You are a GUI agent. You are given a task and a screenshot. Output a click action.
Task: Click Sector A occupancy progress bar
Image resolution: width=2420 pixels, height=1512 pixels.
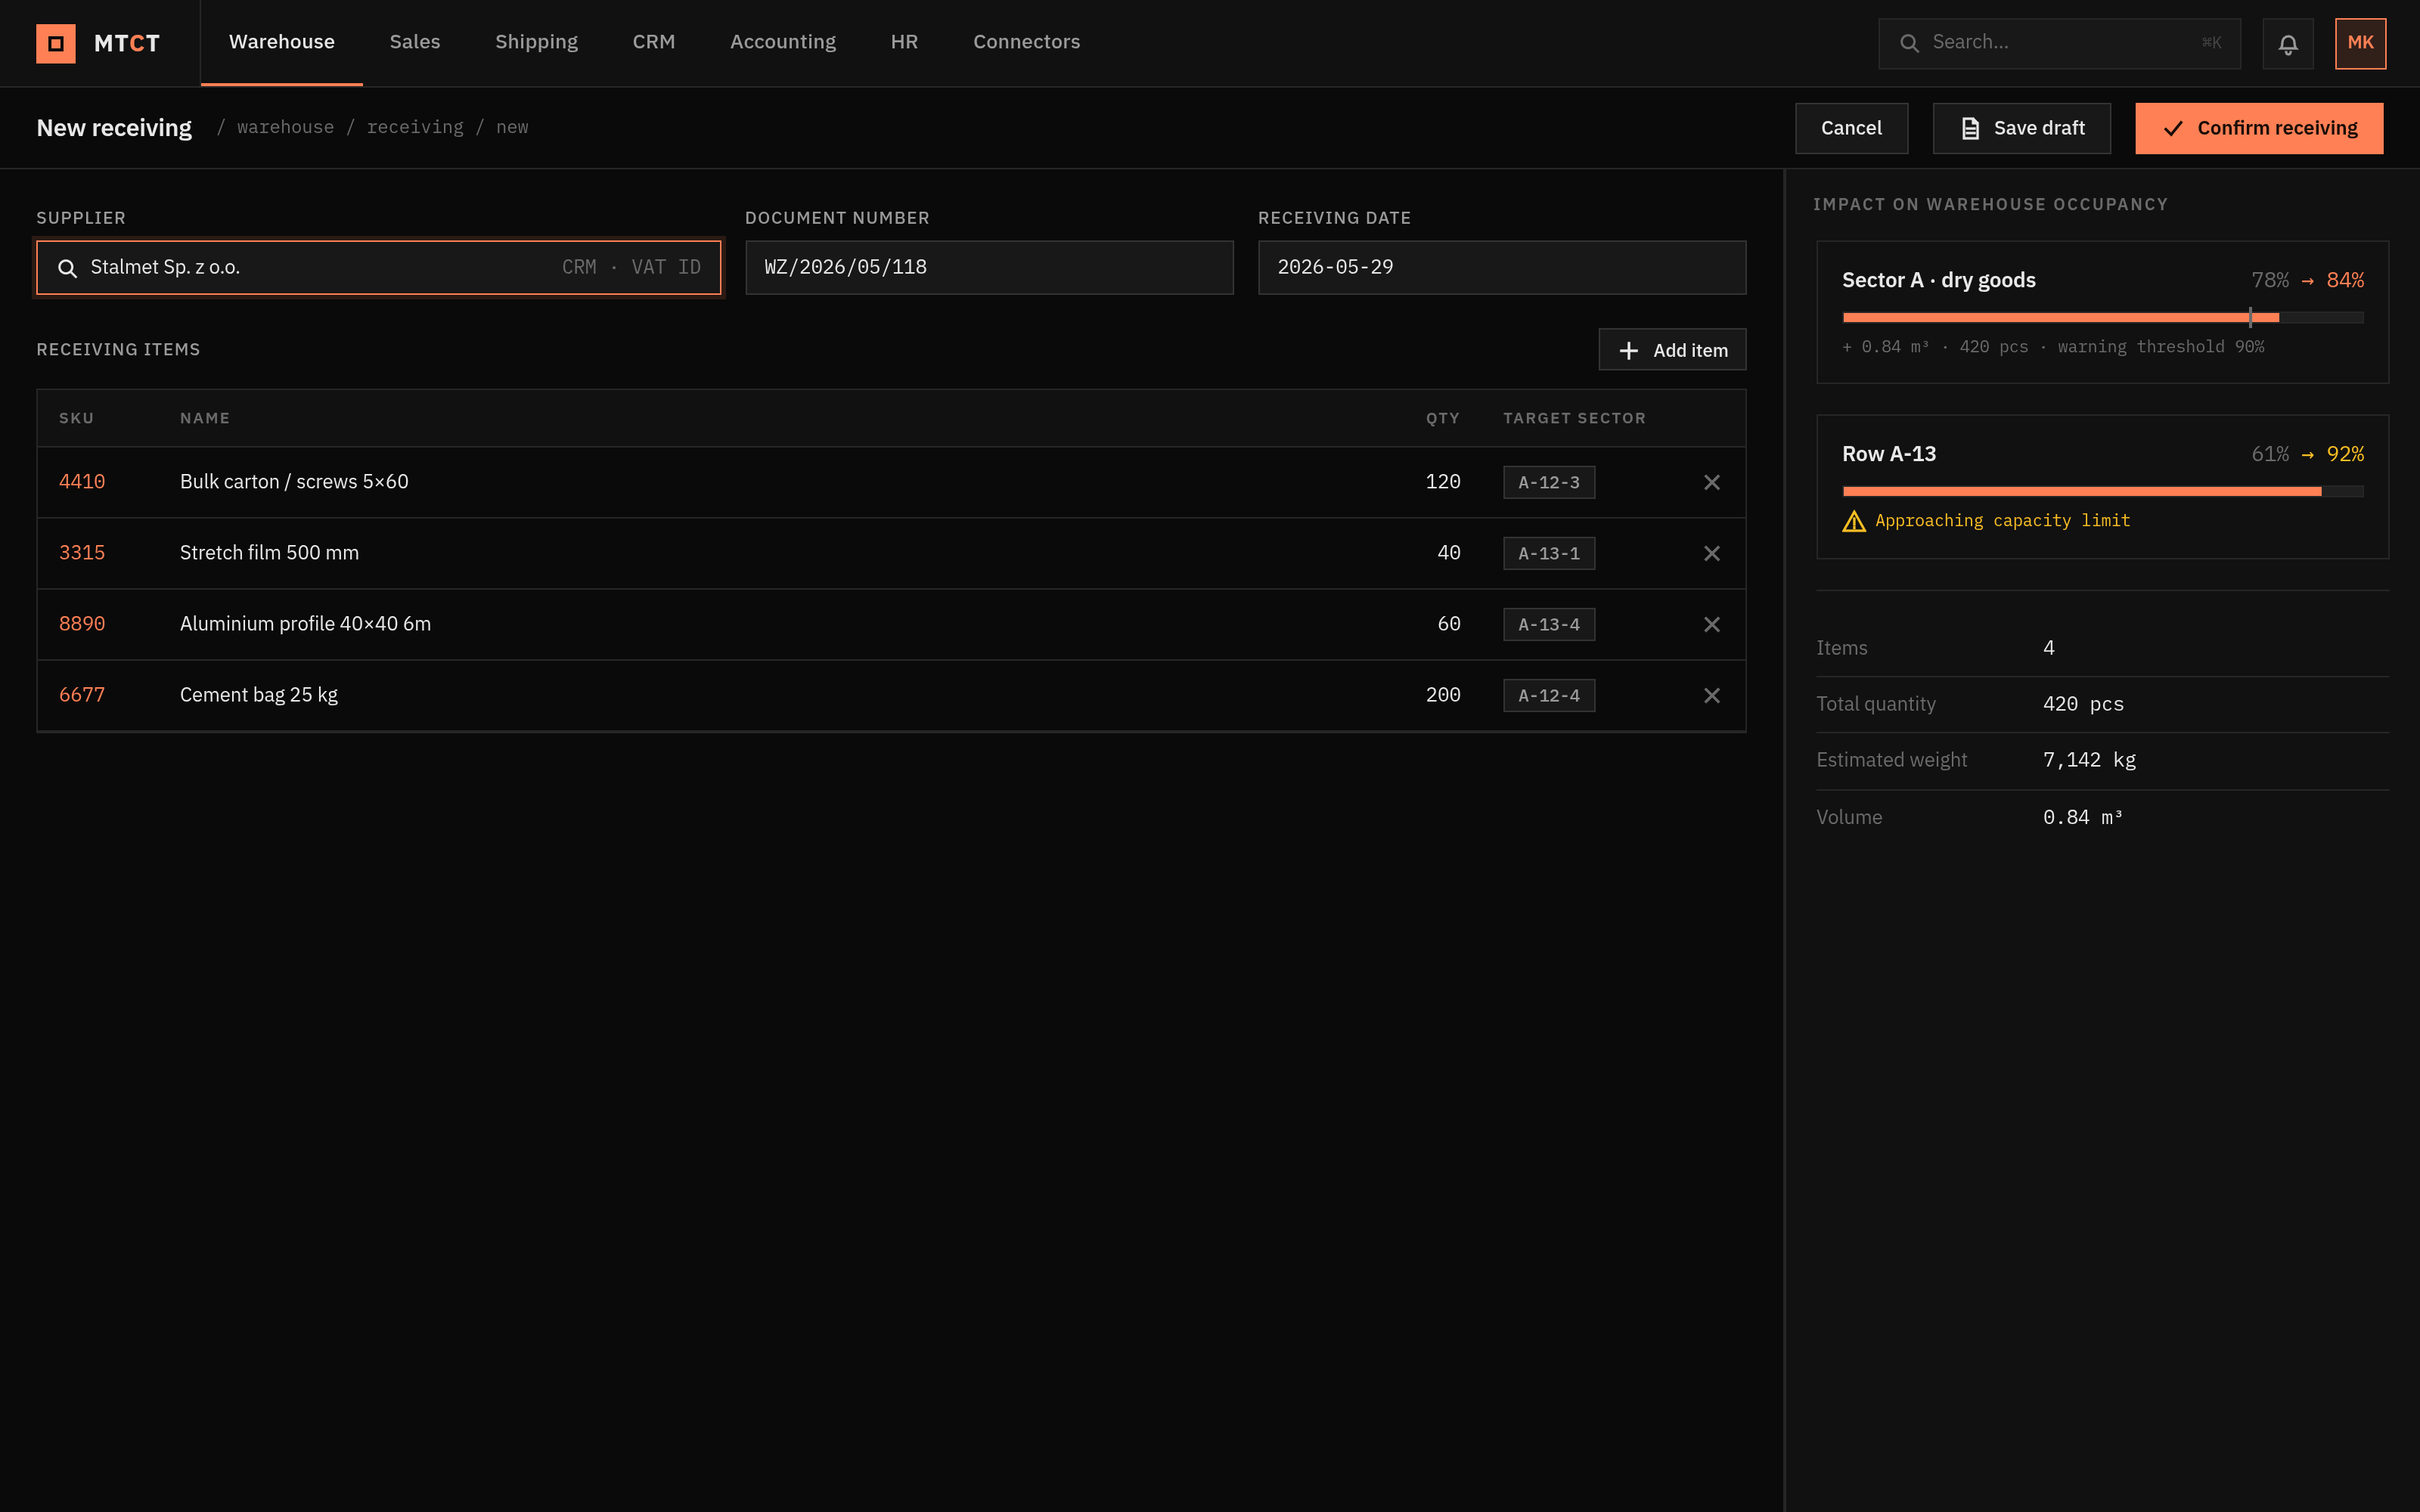click(x=2103, y=317)
